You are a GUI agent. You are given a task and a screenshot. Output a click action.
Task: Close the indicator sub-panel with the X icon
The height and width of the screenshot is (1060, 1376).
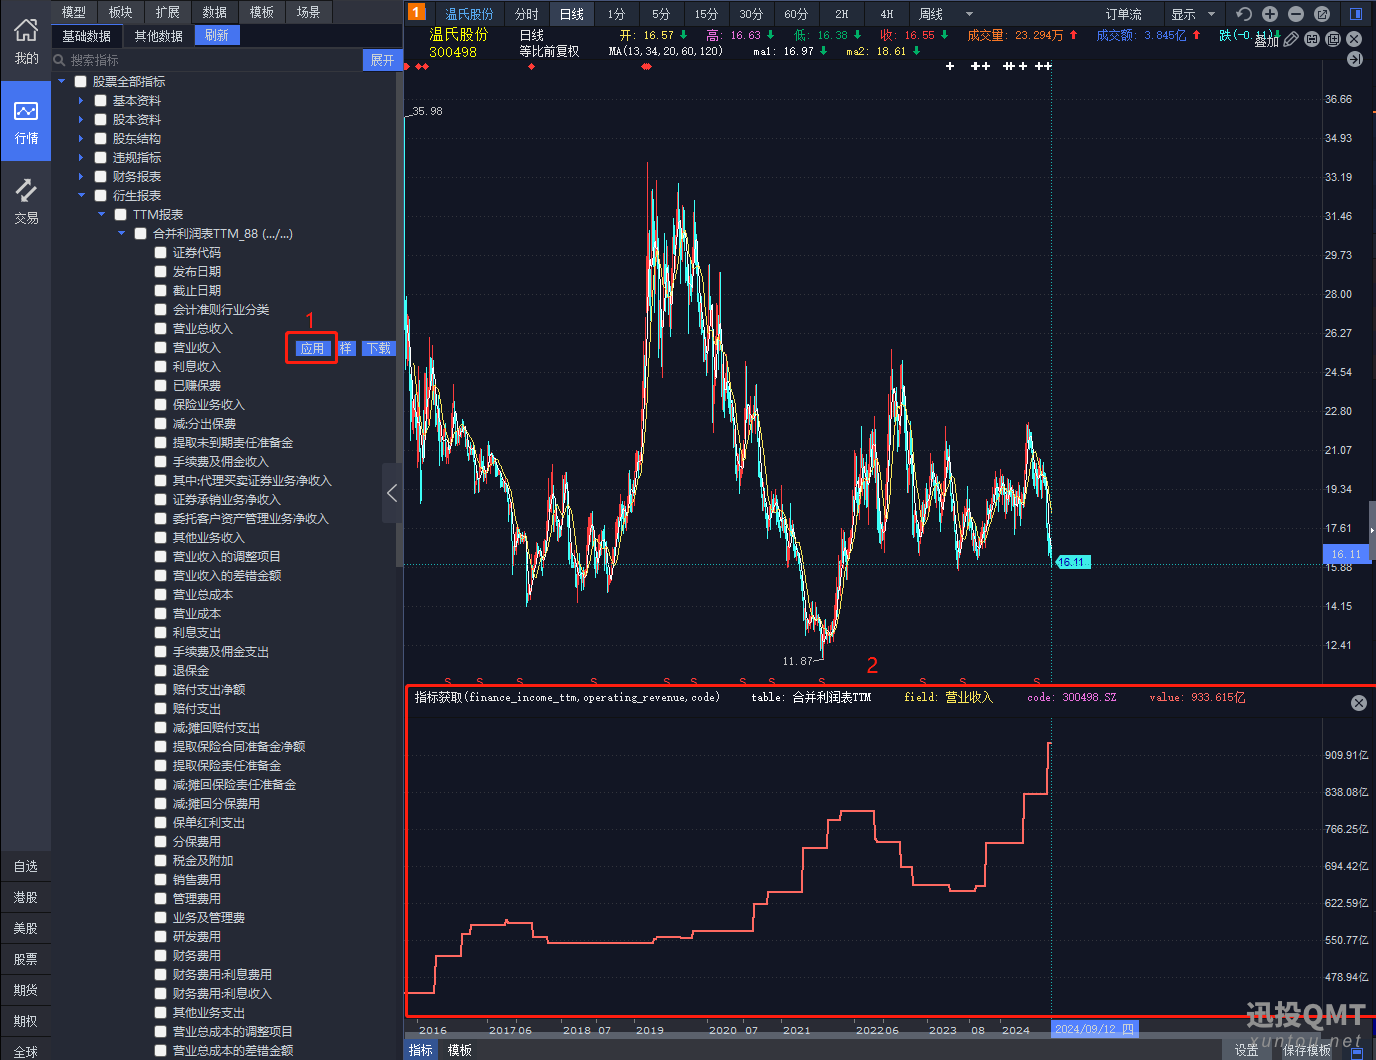1358,703
